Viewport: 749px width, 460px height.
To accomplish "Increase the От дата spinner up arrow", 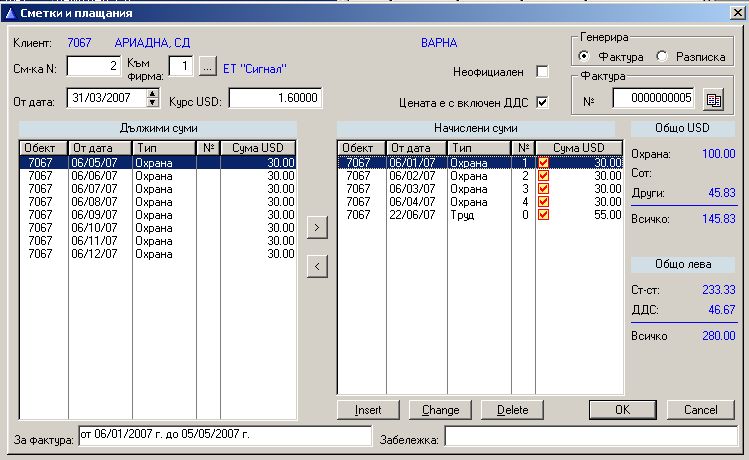I will (152, 94).
